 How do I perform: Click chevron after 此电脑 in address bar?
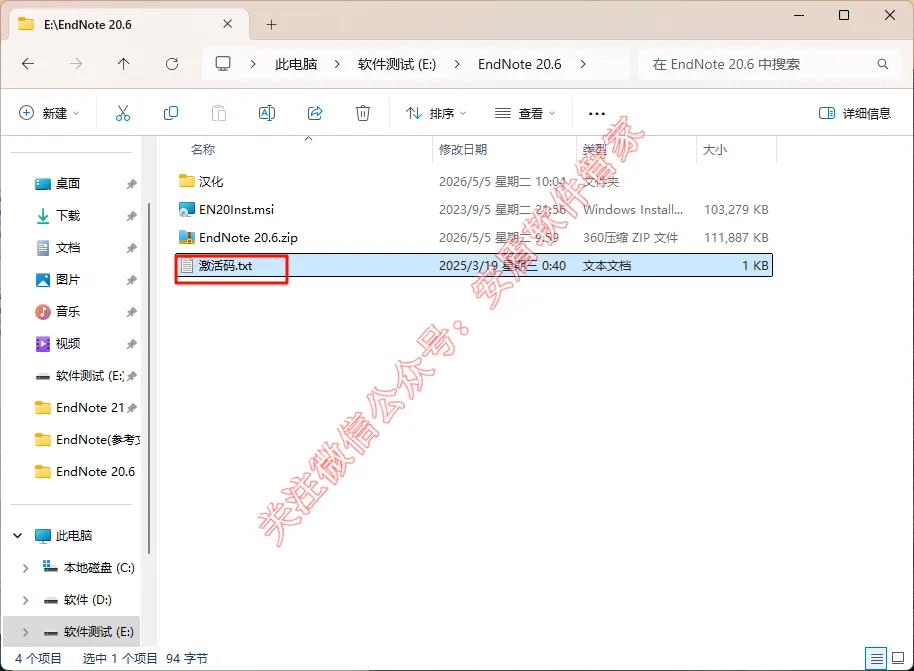point(337,64)
